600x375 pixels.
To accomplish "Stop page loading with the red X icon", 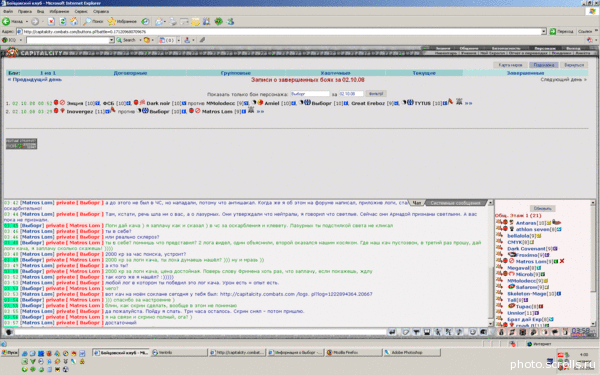I will click(51, 21).
